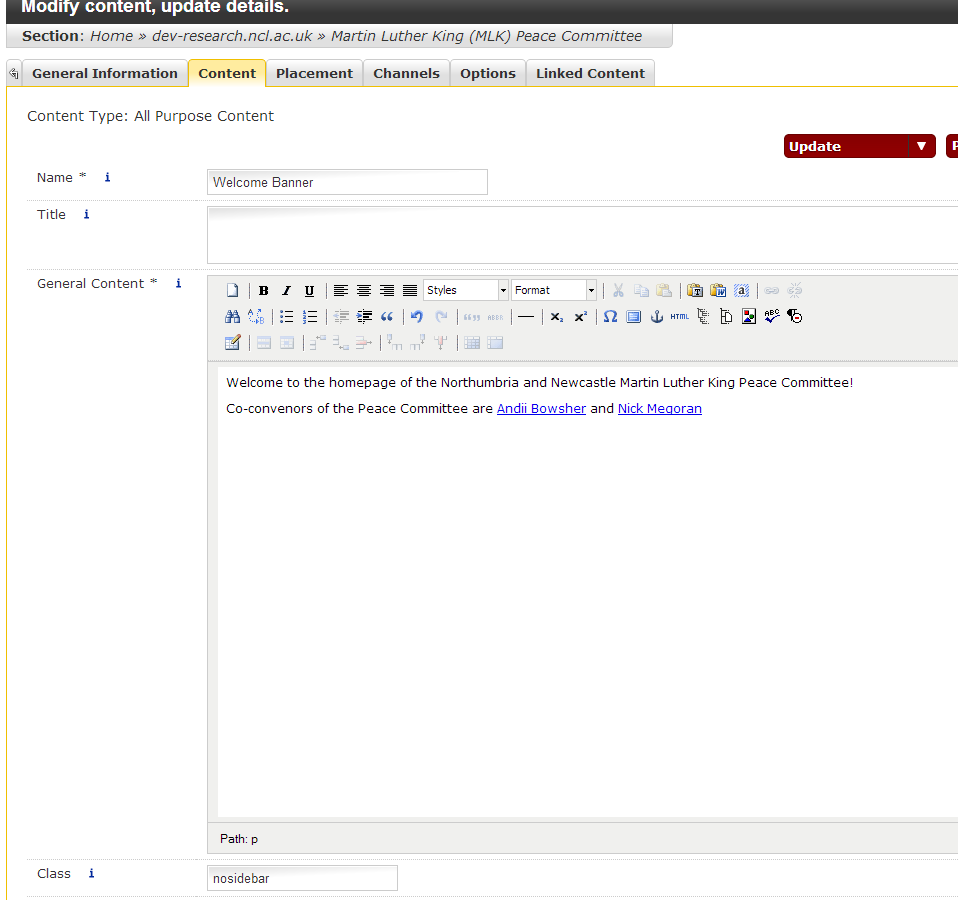958x900 pixels.
Task: Click the Name field containing Welcome Banner
Action: (347, 182)
